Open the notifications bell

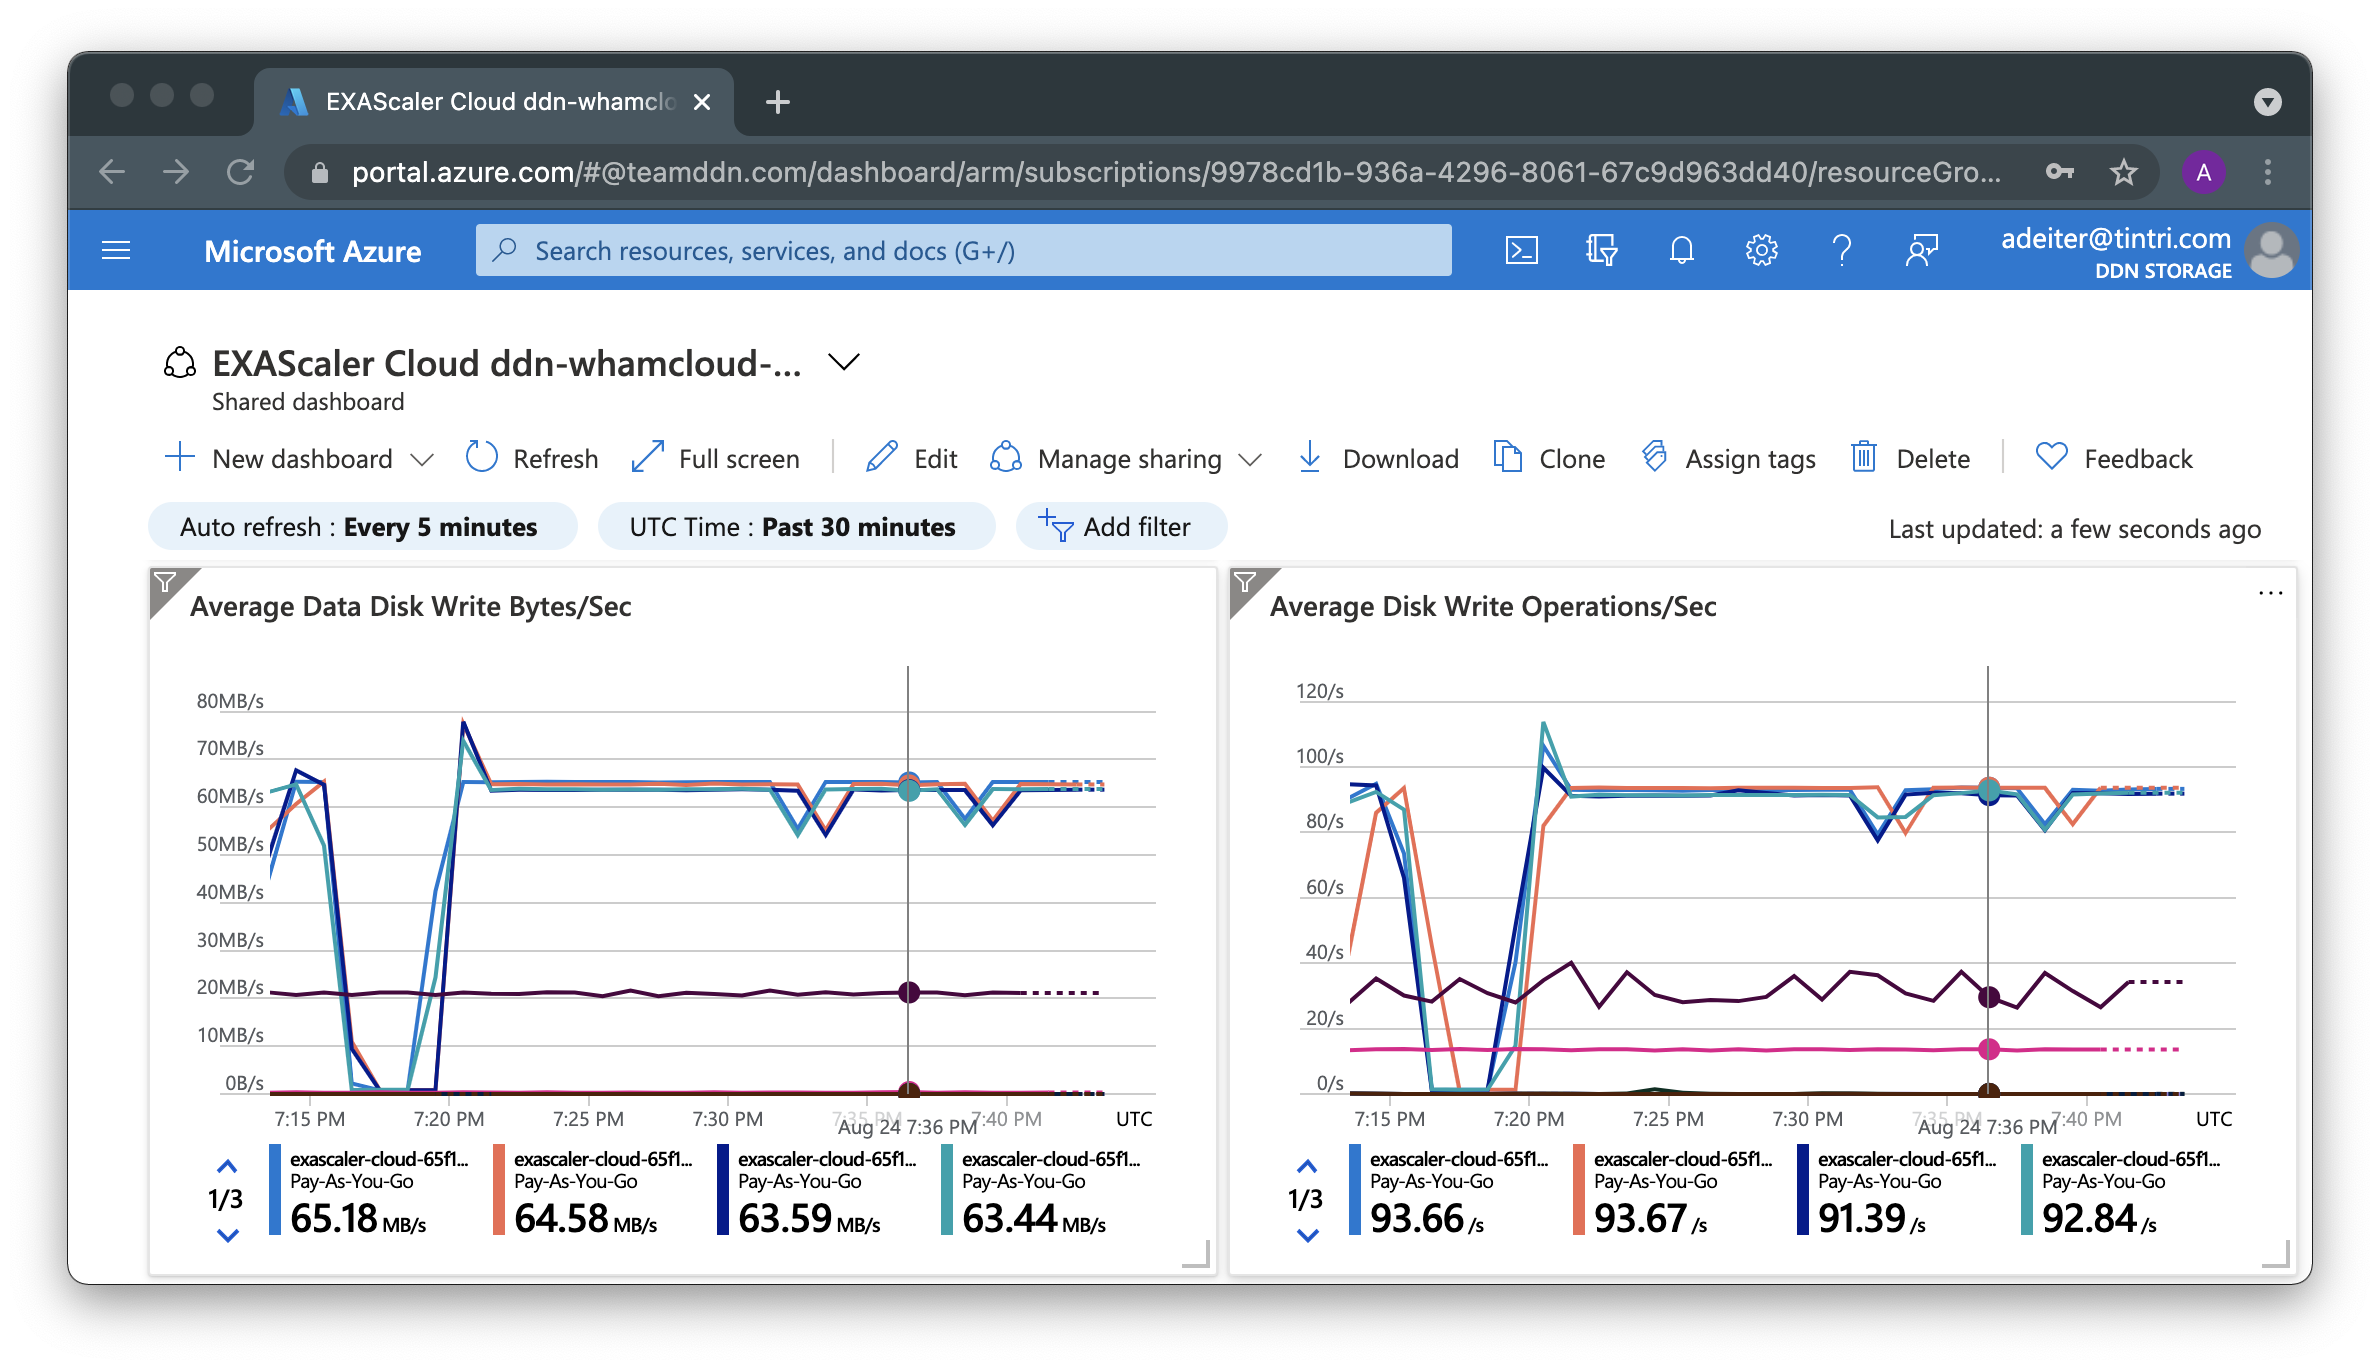coord(1681,250)
